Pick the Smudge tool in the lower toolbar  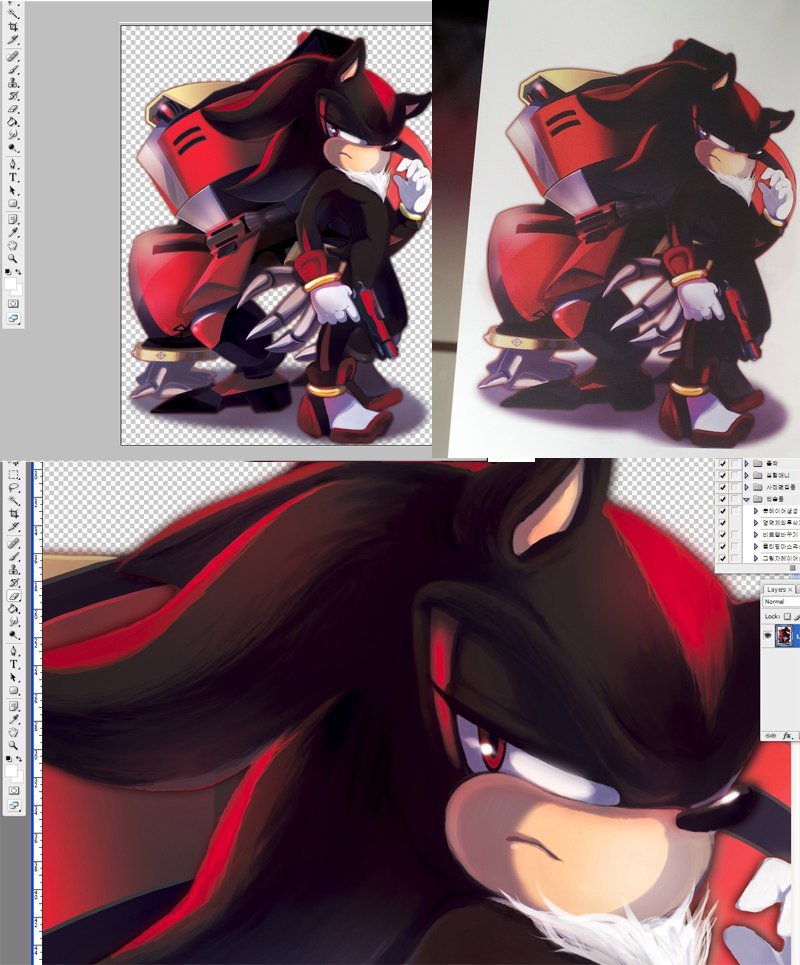coord(13,622)
